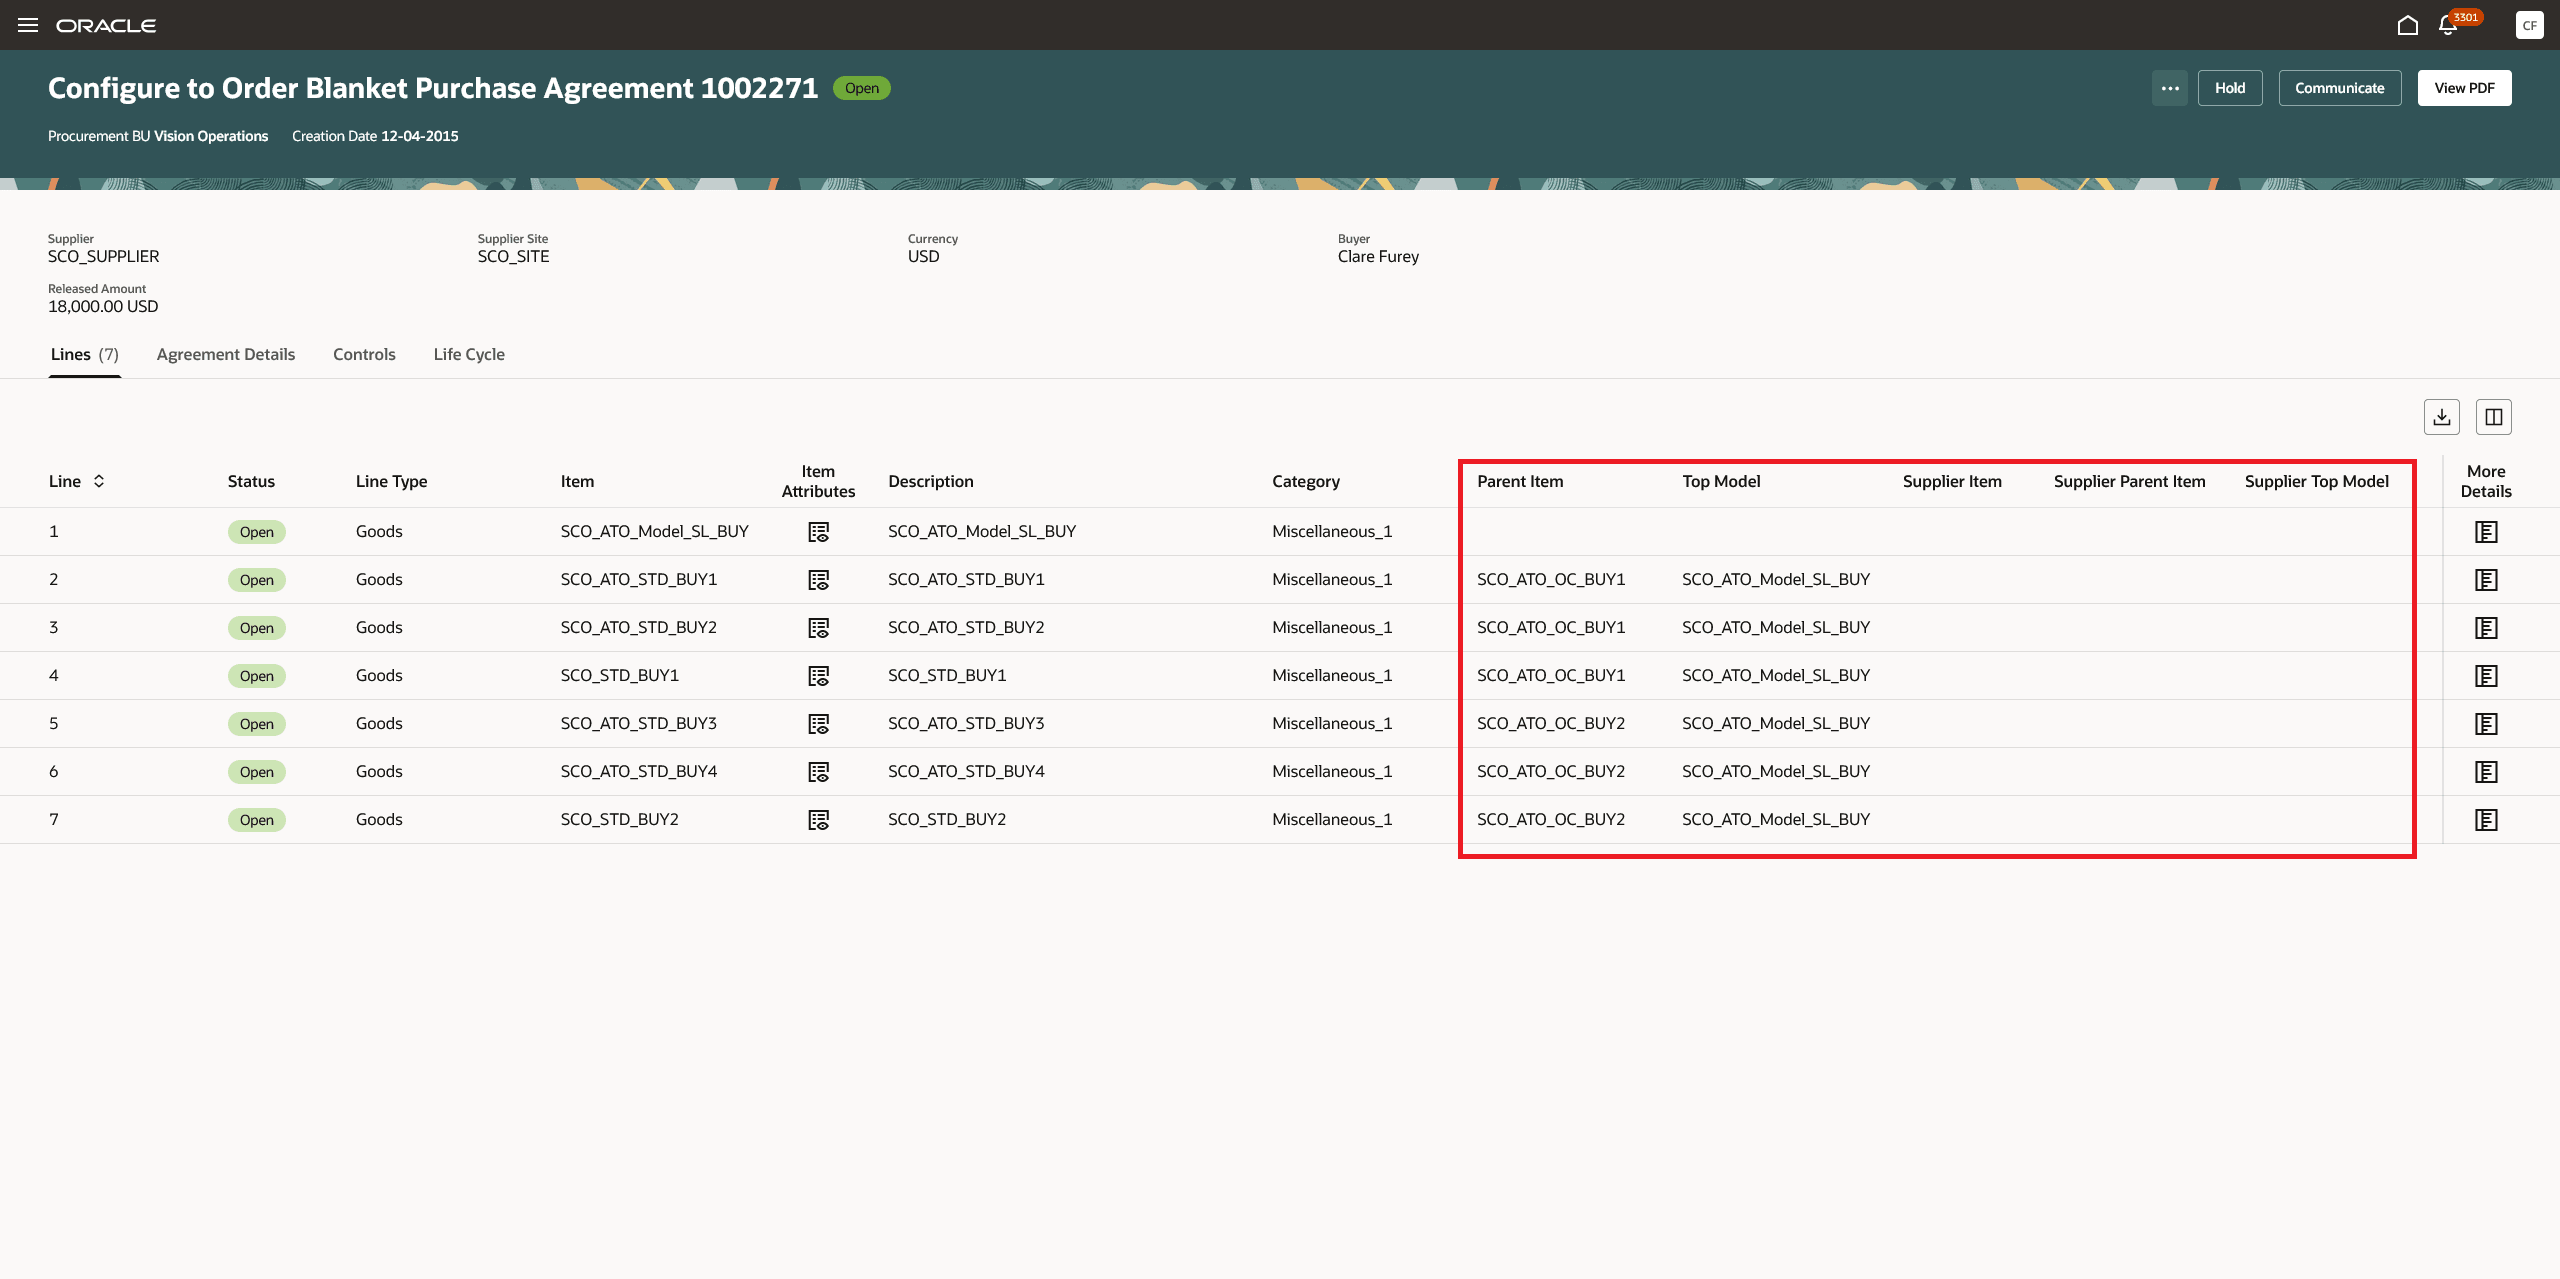This screenshot has width=2560, height=1279.
Task: Switch to the Agreement Details tab
Action: click(226, 354)
